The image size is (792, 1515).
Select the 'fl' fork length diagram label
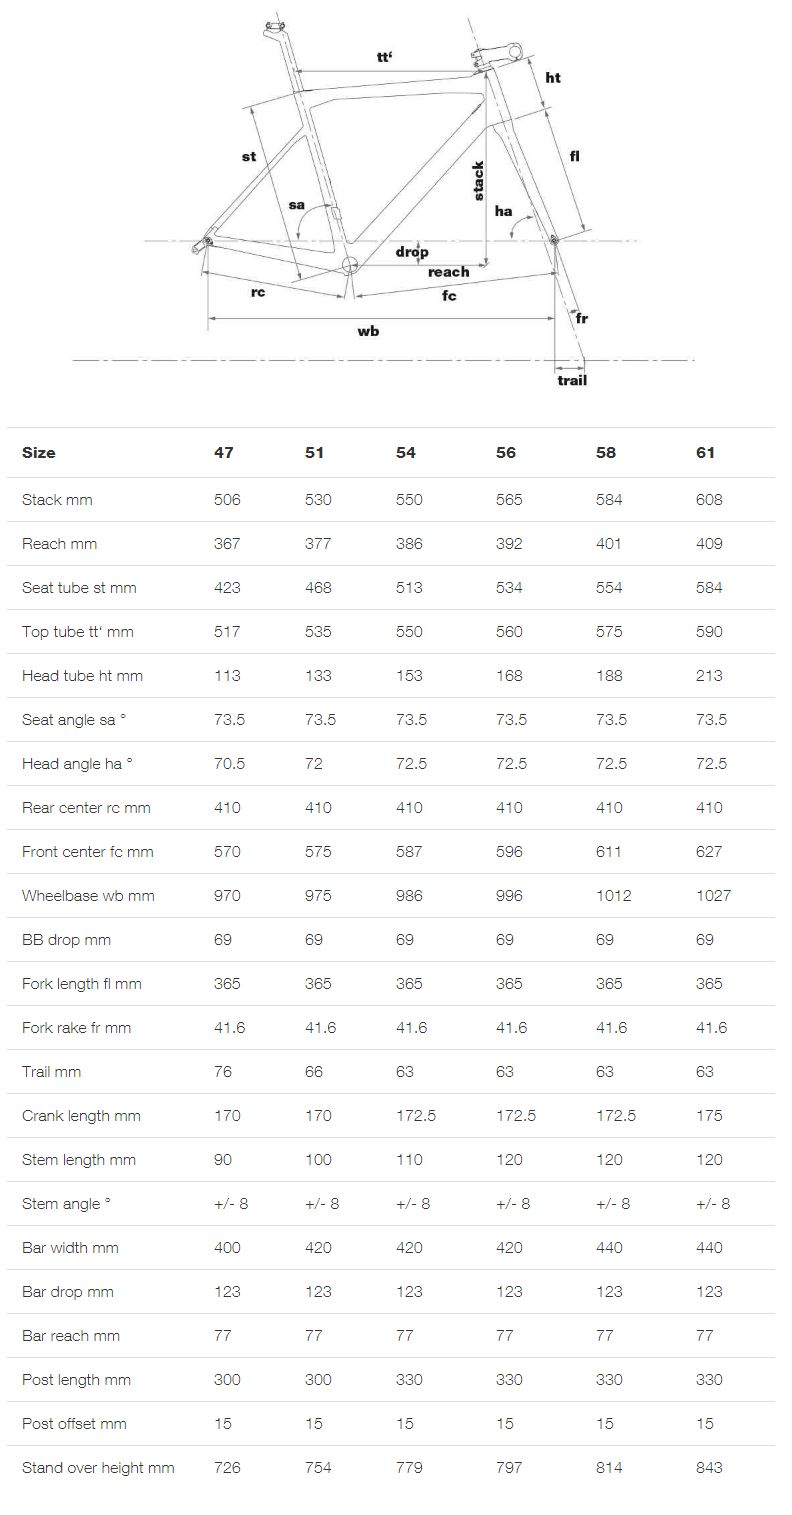point(575,156)
